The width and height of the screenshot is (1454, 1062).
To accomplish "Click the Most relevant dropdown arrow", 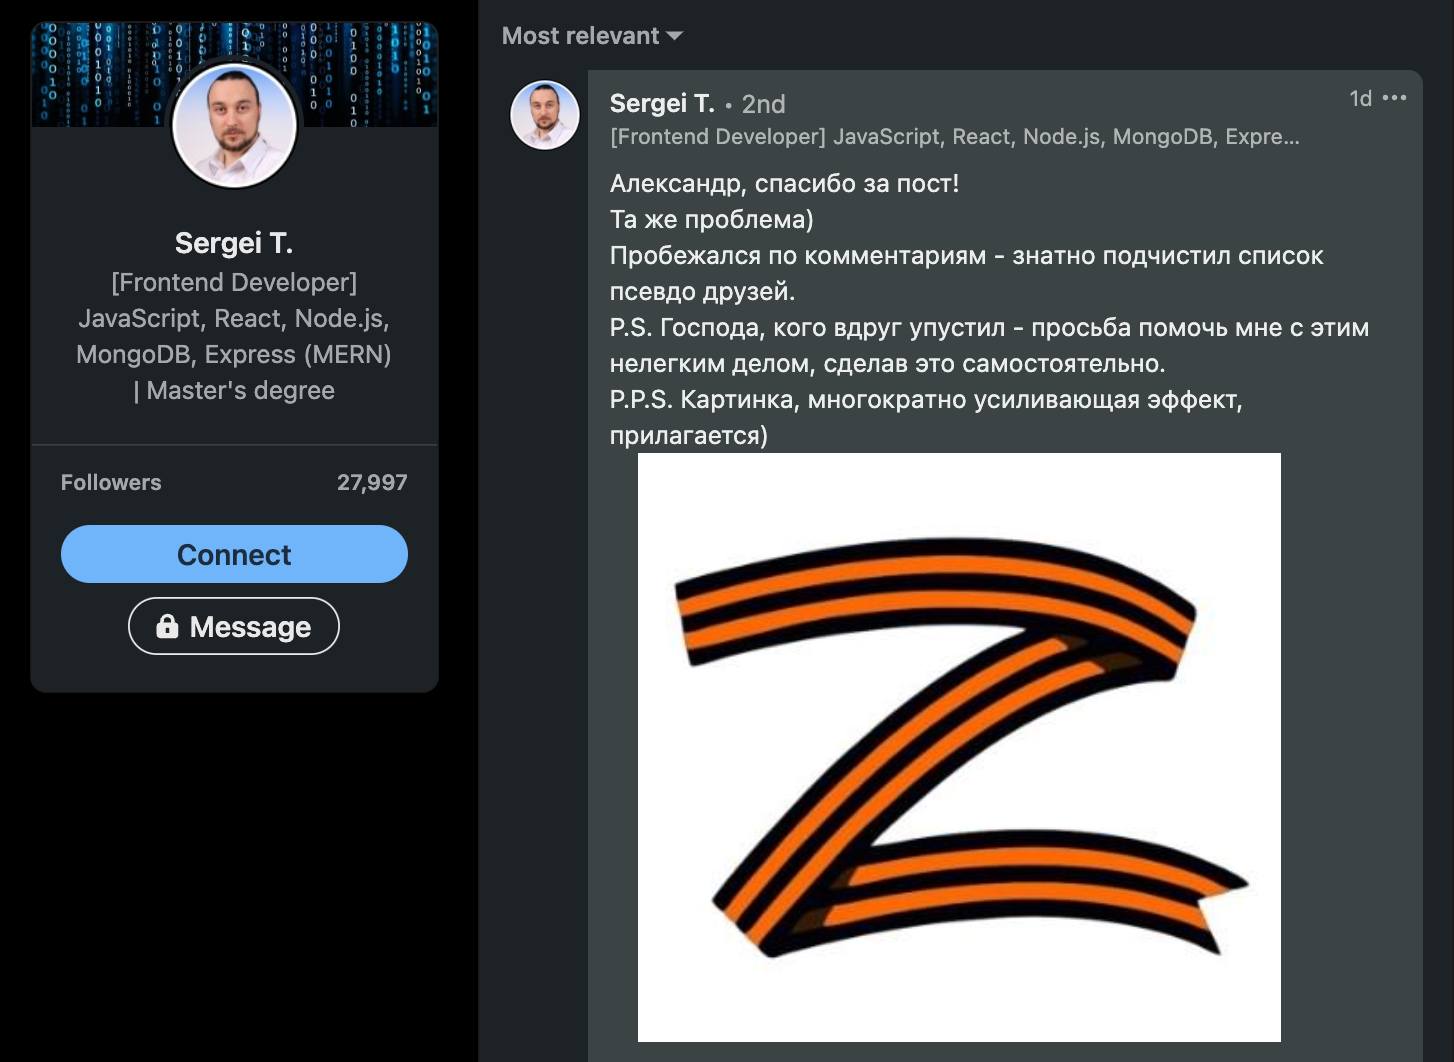I will click(675, 36).
